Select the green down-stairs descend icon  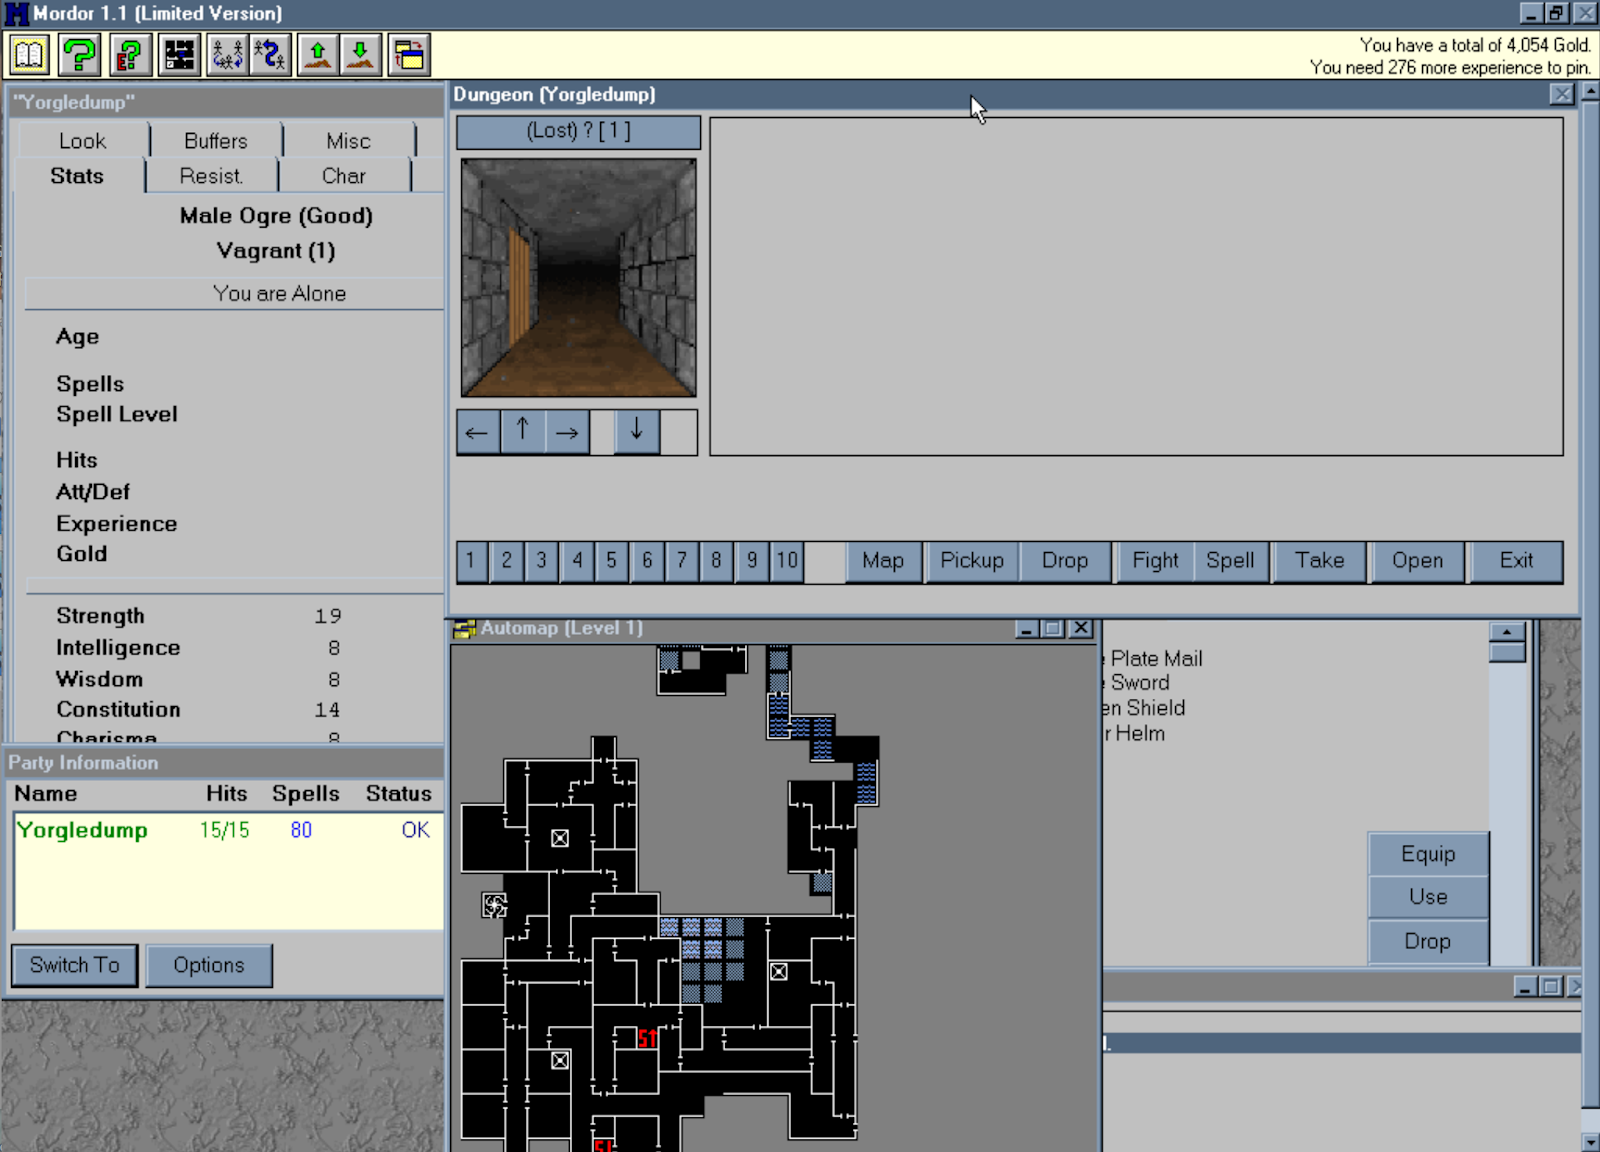point(359,55)
